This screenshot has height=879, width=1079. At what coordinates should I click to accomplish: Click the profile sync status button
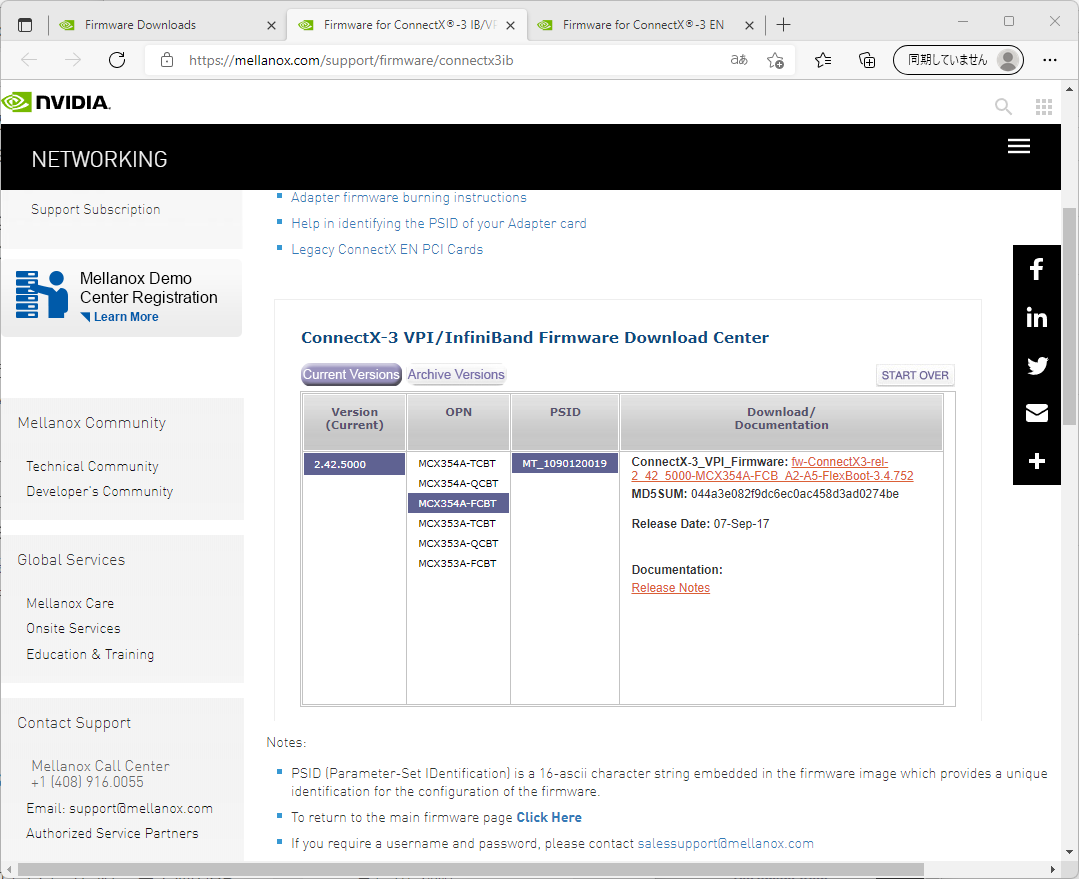pyautogui.click(x=958, y=60)
